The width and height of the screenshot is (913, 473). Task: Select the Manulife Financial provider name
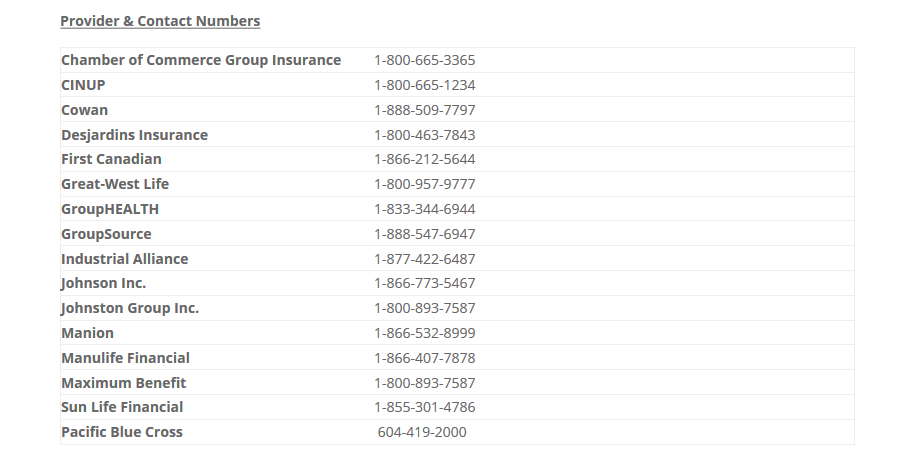tap(125, 358)
